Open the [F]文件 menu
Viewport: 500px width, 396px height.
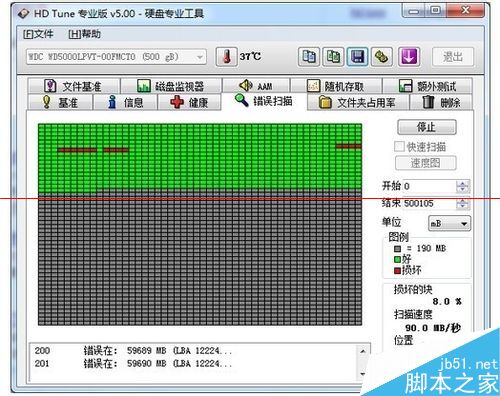click(x=38, y=34)
